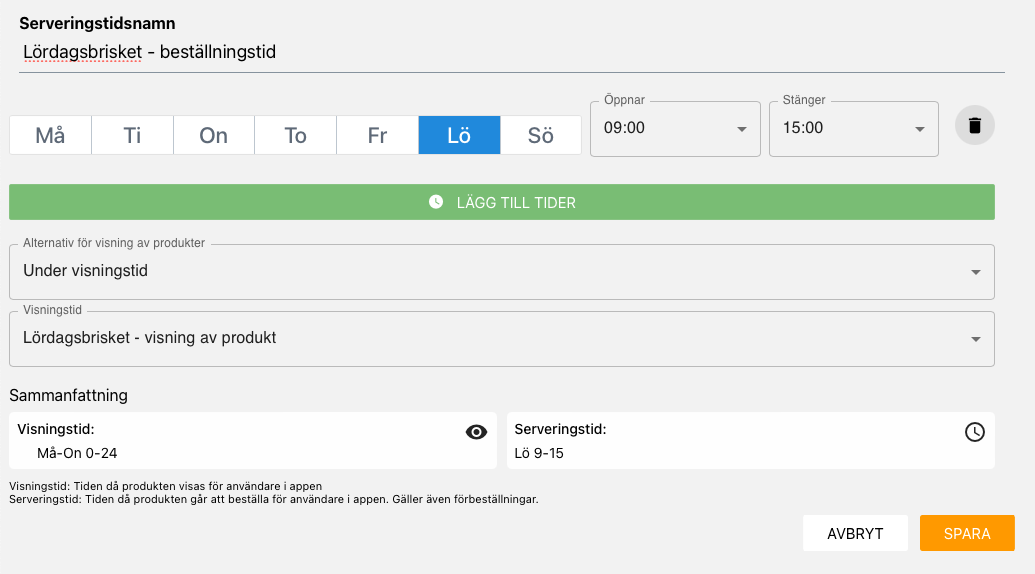Viewport: 1035px width, 574px height.
Task: Toggle the Sö weekday button
Action: tap(541, 135)
